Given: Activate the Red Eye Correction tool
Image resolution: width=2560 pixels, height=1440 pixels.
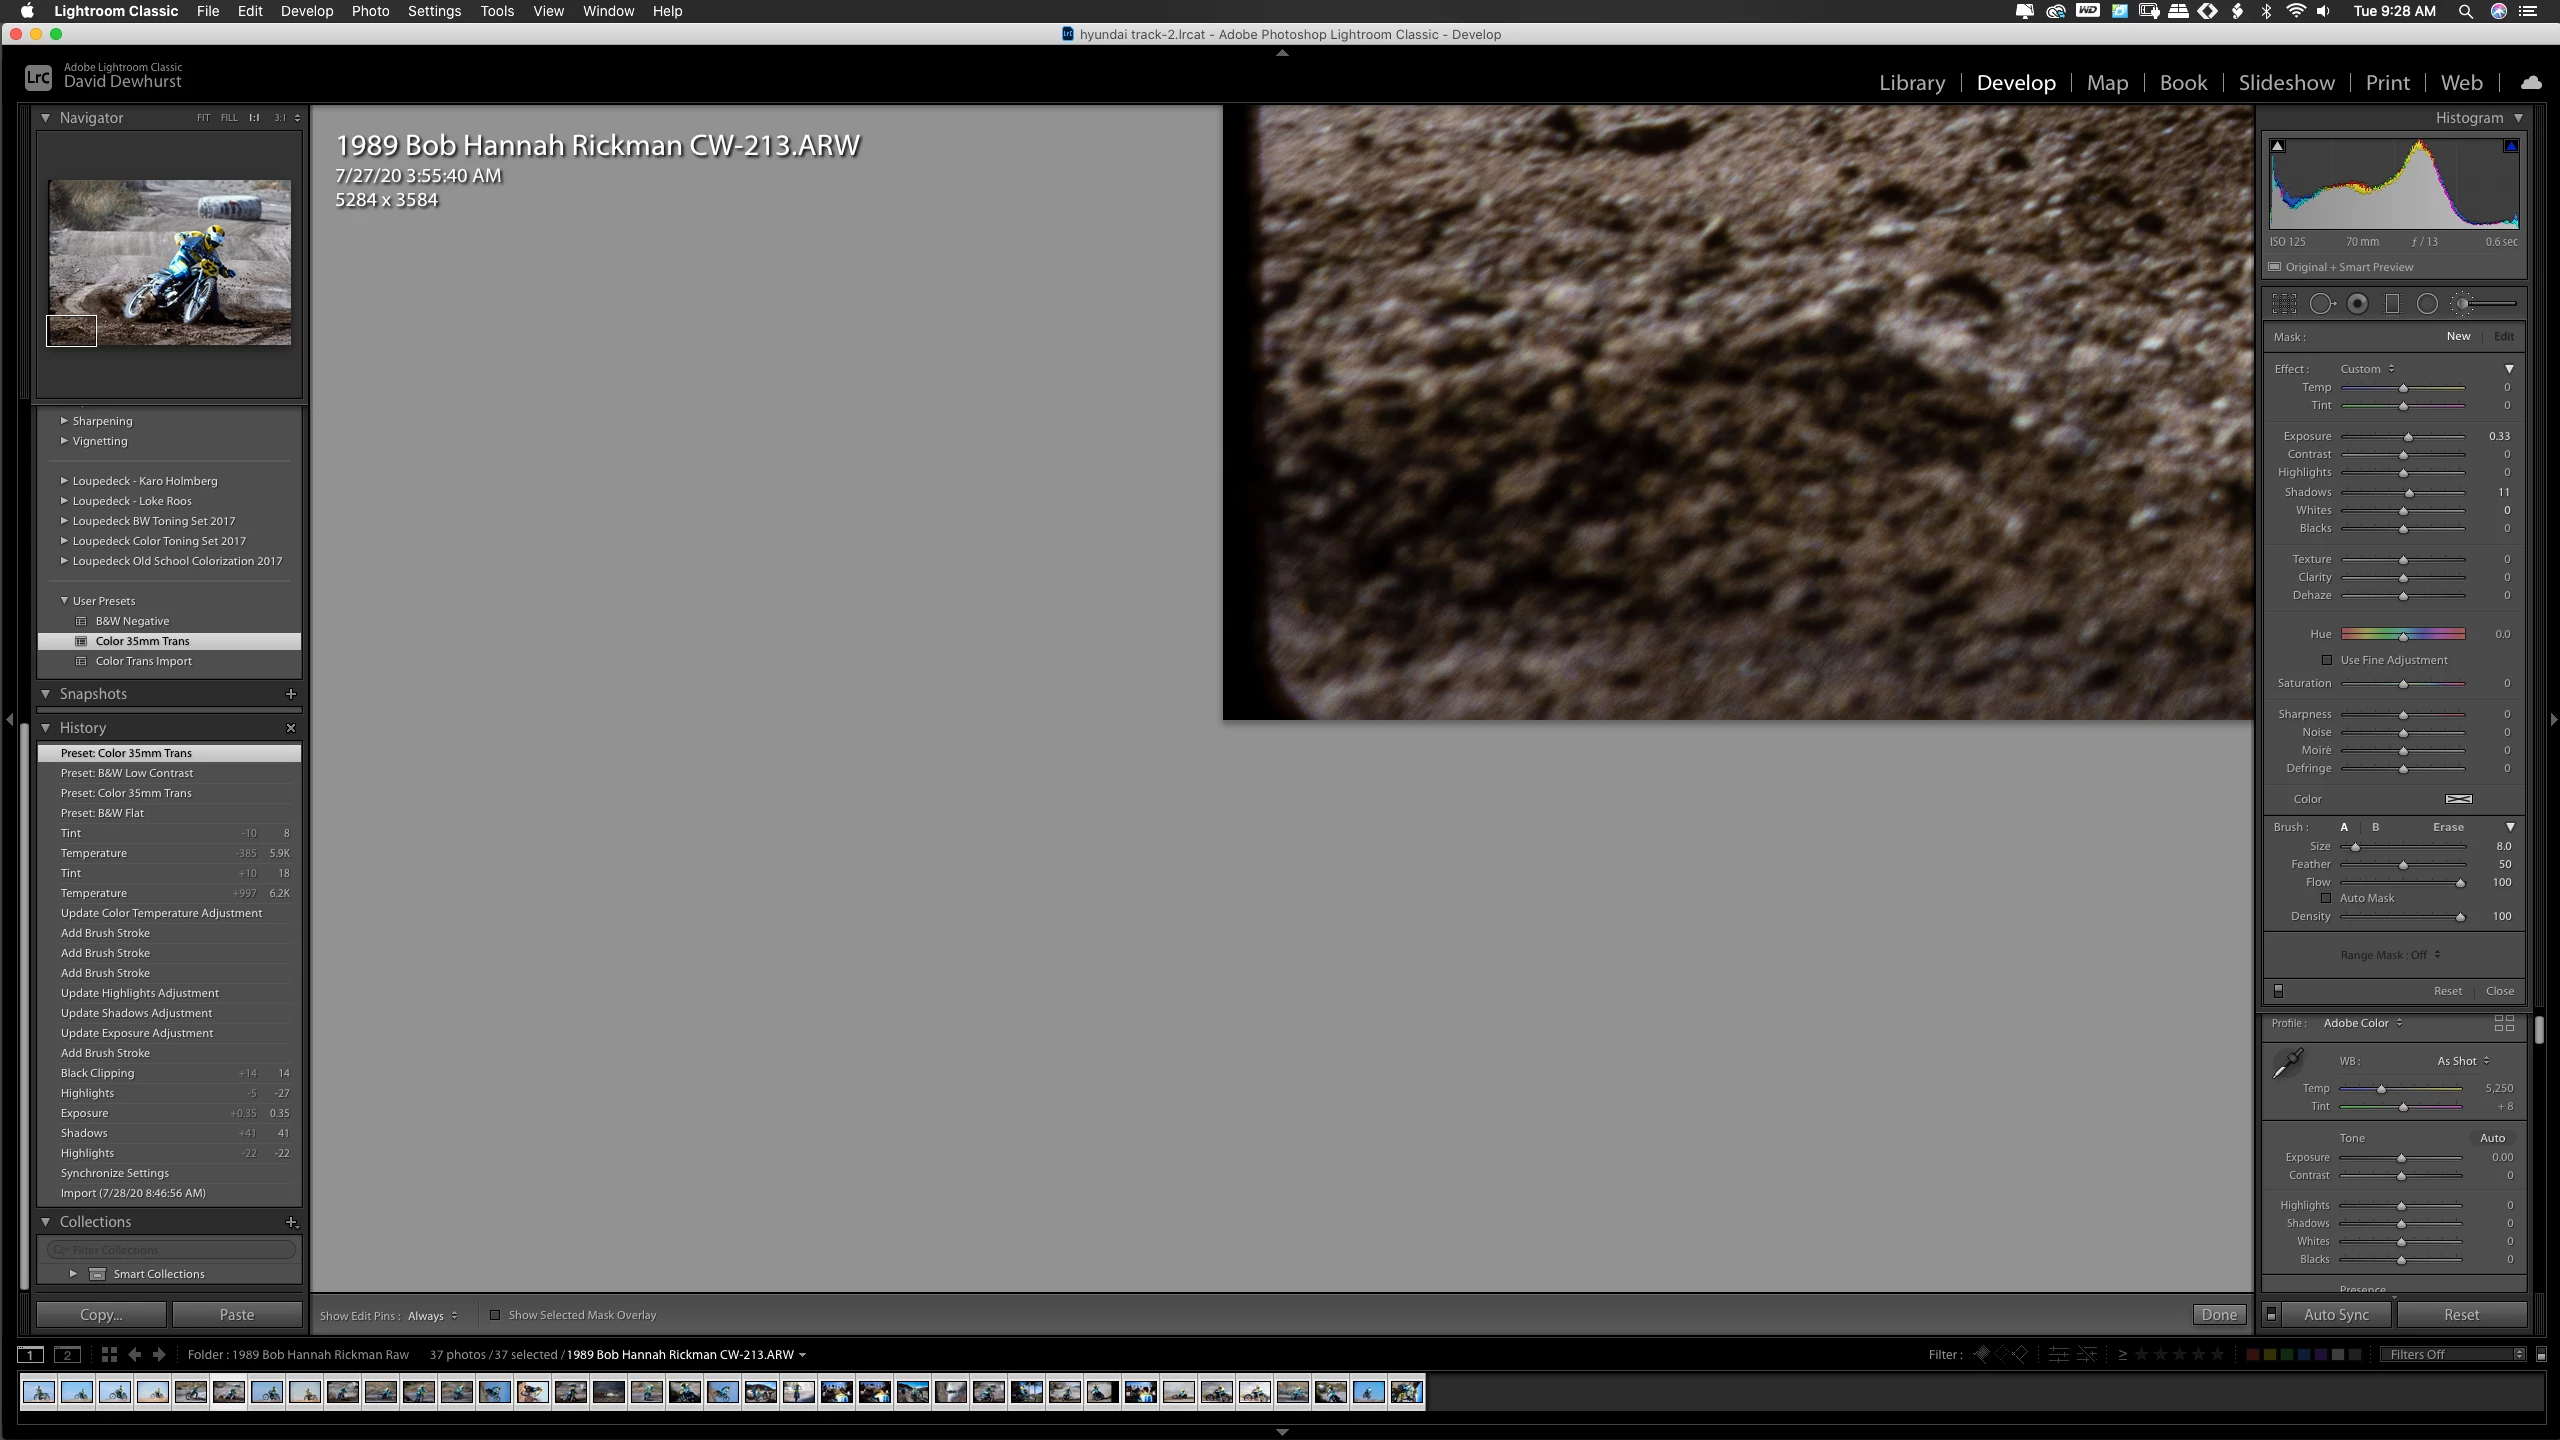Looking at the screenshot, I should pyautogui.click(x=2357, y=304).
